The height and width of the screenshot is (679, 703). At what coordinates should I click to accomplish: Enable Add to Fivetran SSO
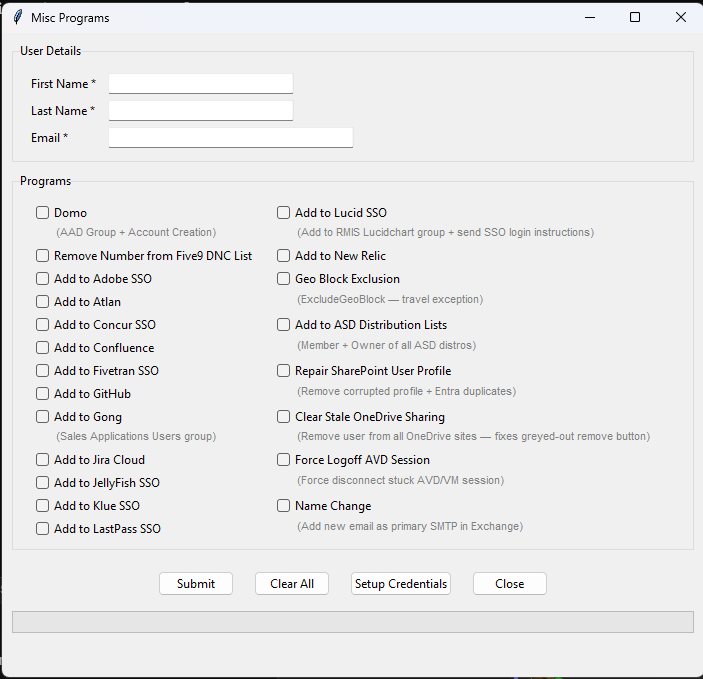(x=43, y=370)
